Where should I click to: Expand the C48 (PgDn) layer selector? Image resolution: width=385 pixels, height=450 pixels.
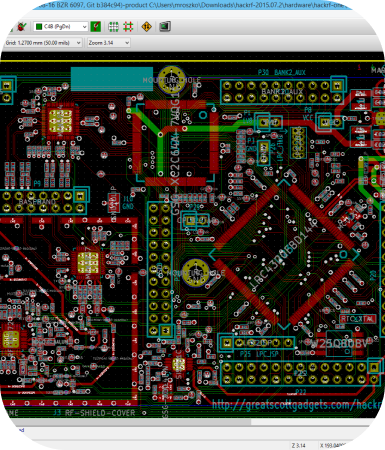tap(60, 26)
